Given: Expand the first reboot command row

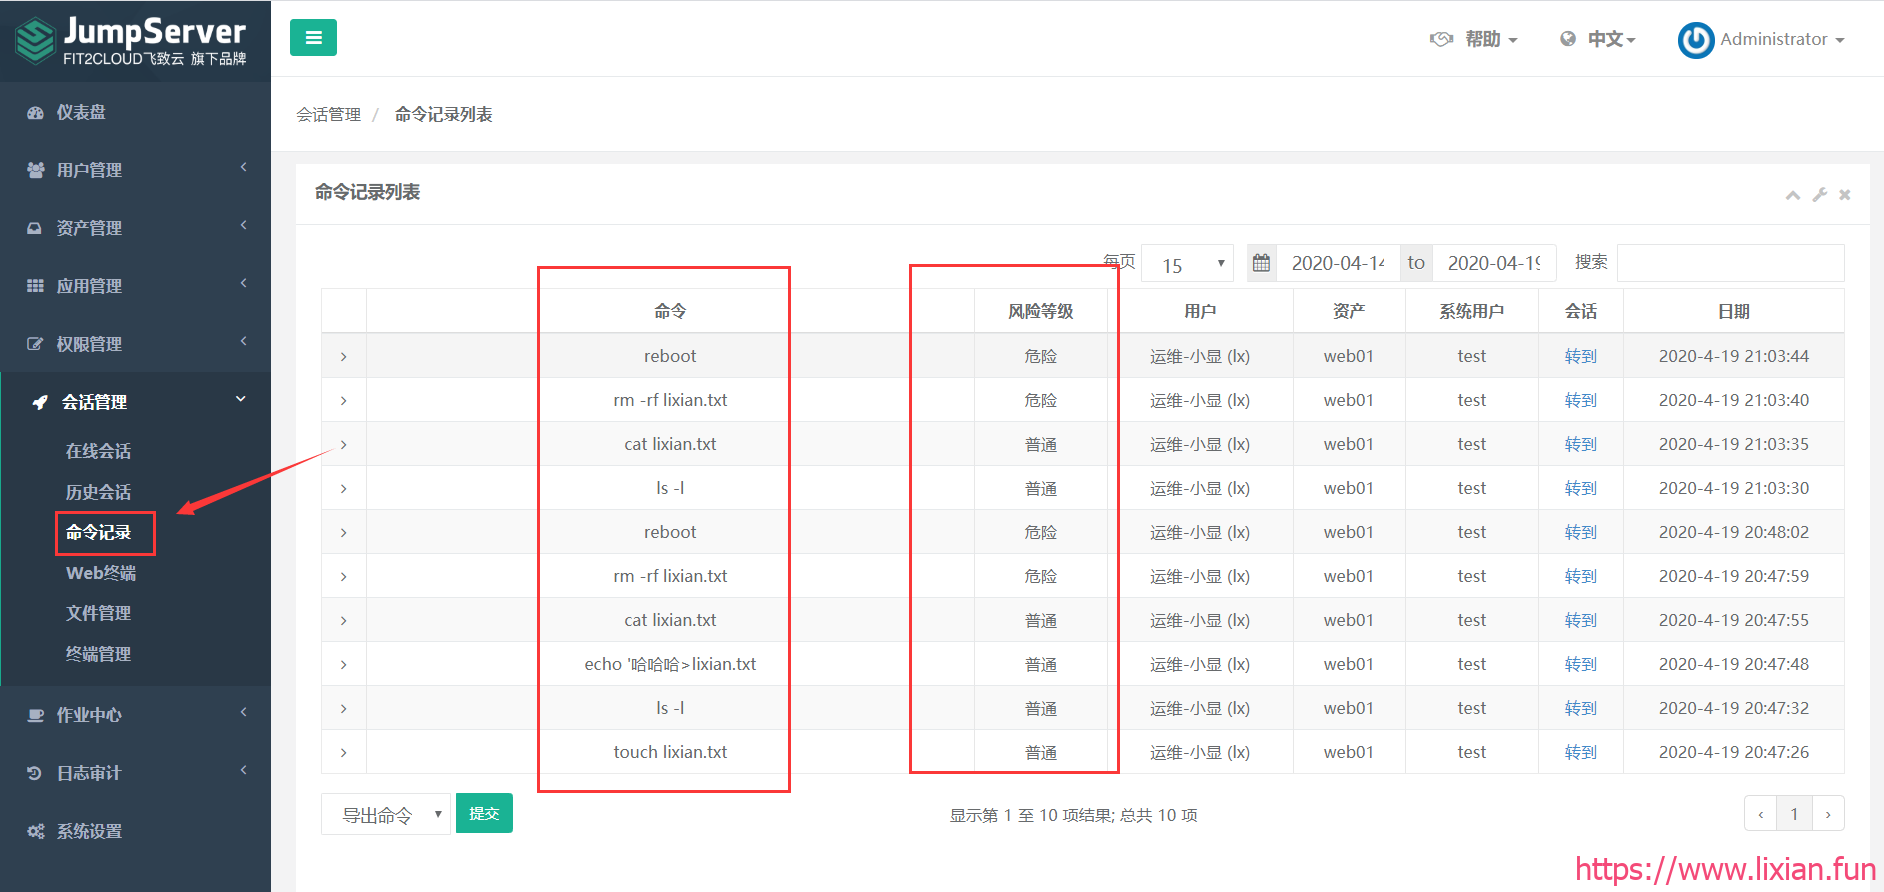Looking at the screenshot, I should (344, 357).
